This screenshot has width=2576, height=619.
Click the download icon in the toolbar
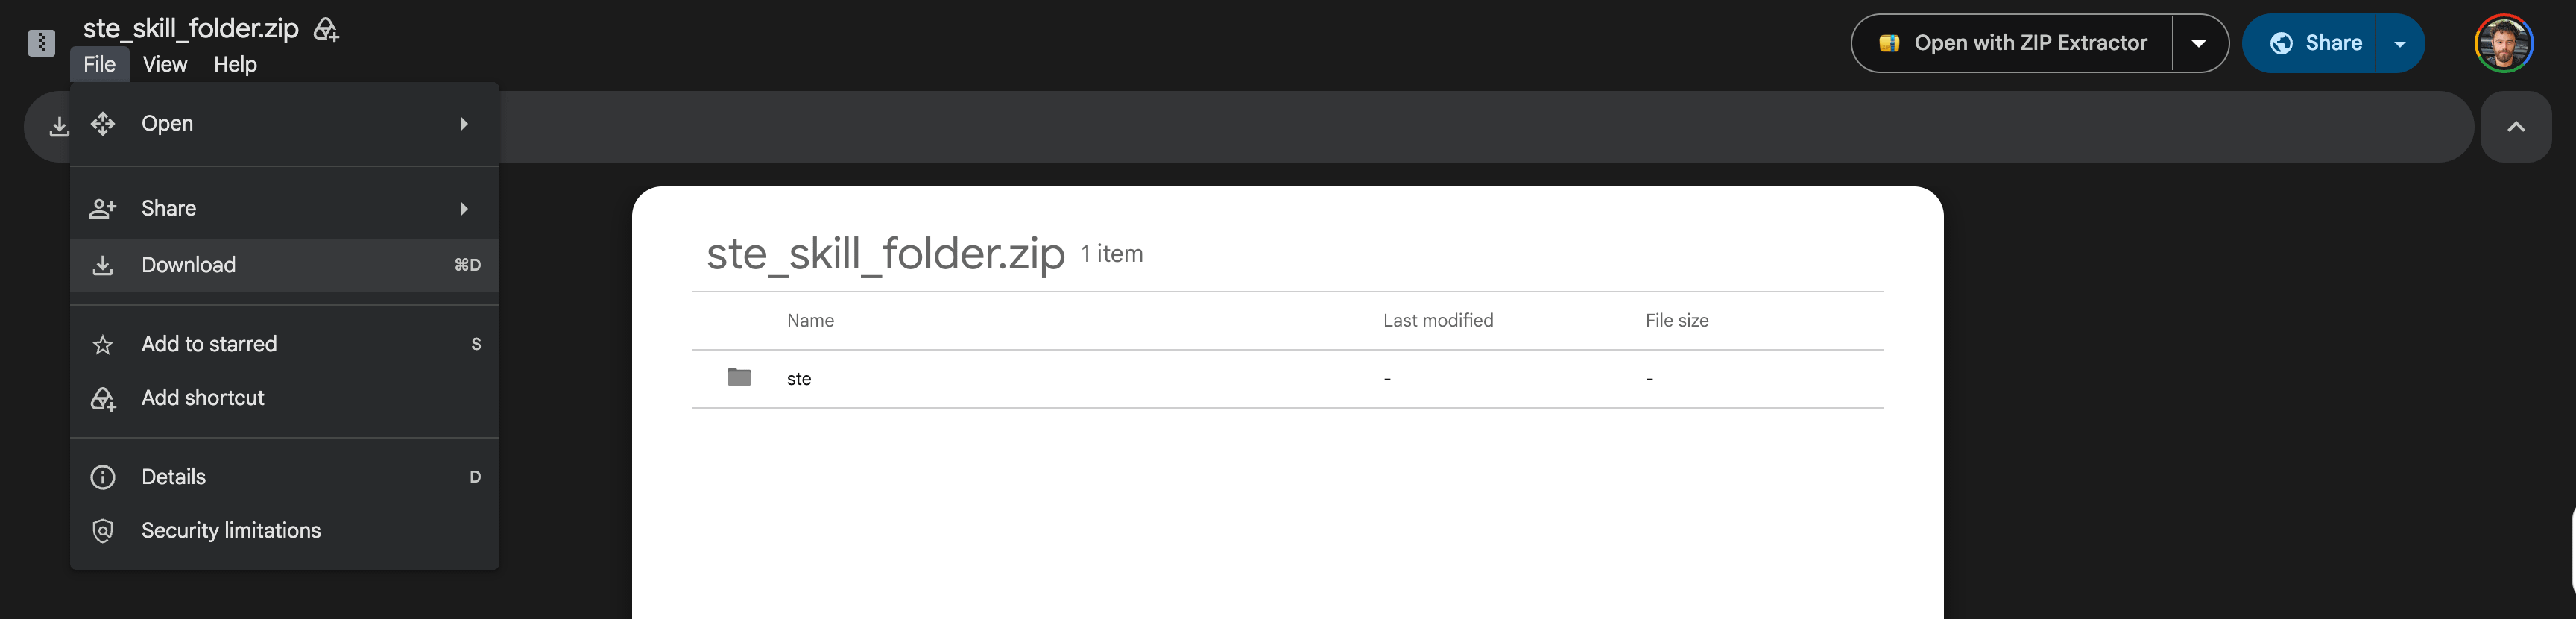pyautogui.click(x=59, y=126)
